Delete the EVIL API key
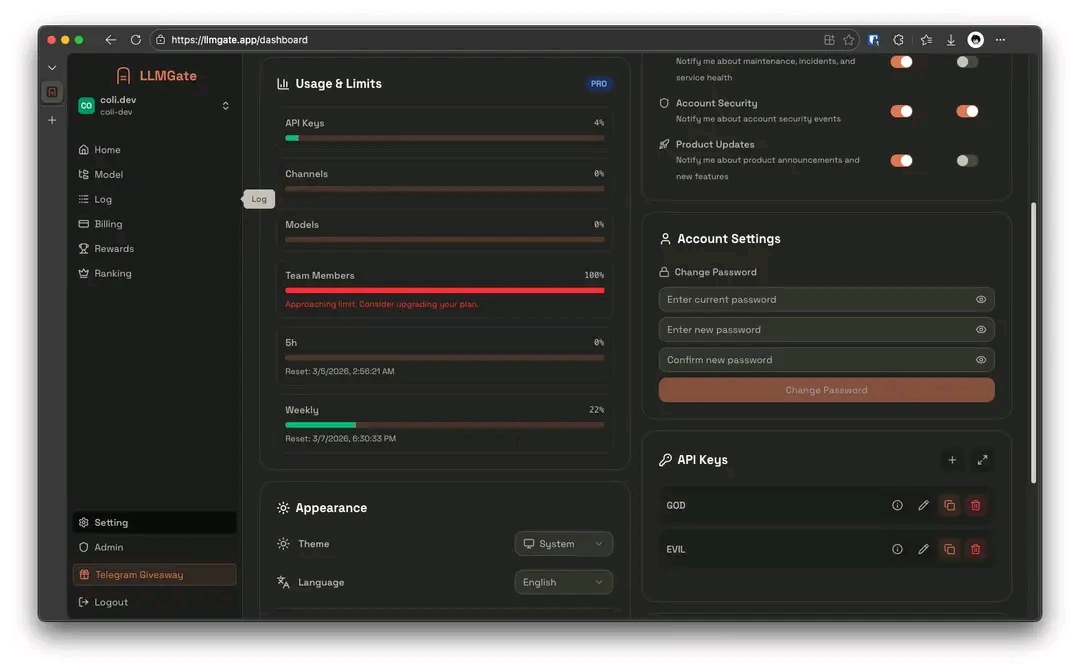Viewport: 1080px width, 672px height. coord(975,549)
